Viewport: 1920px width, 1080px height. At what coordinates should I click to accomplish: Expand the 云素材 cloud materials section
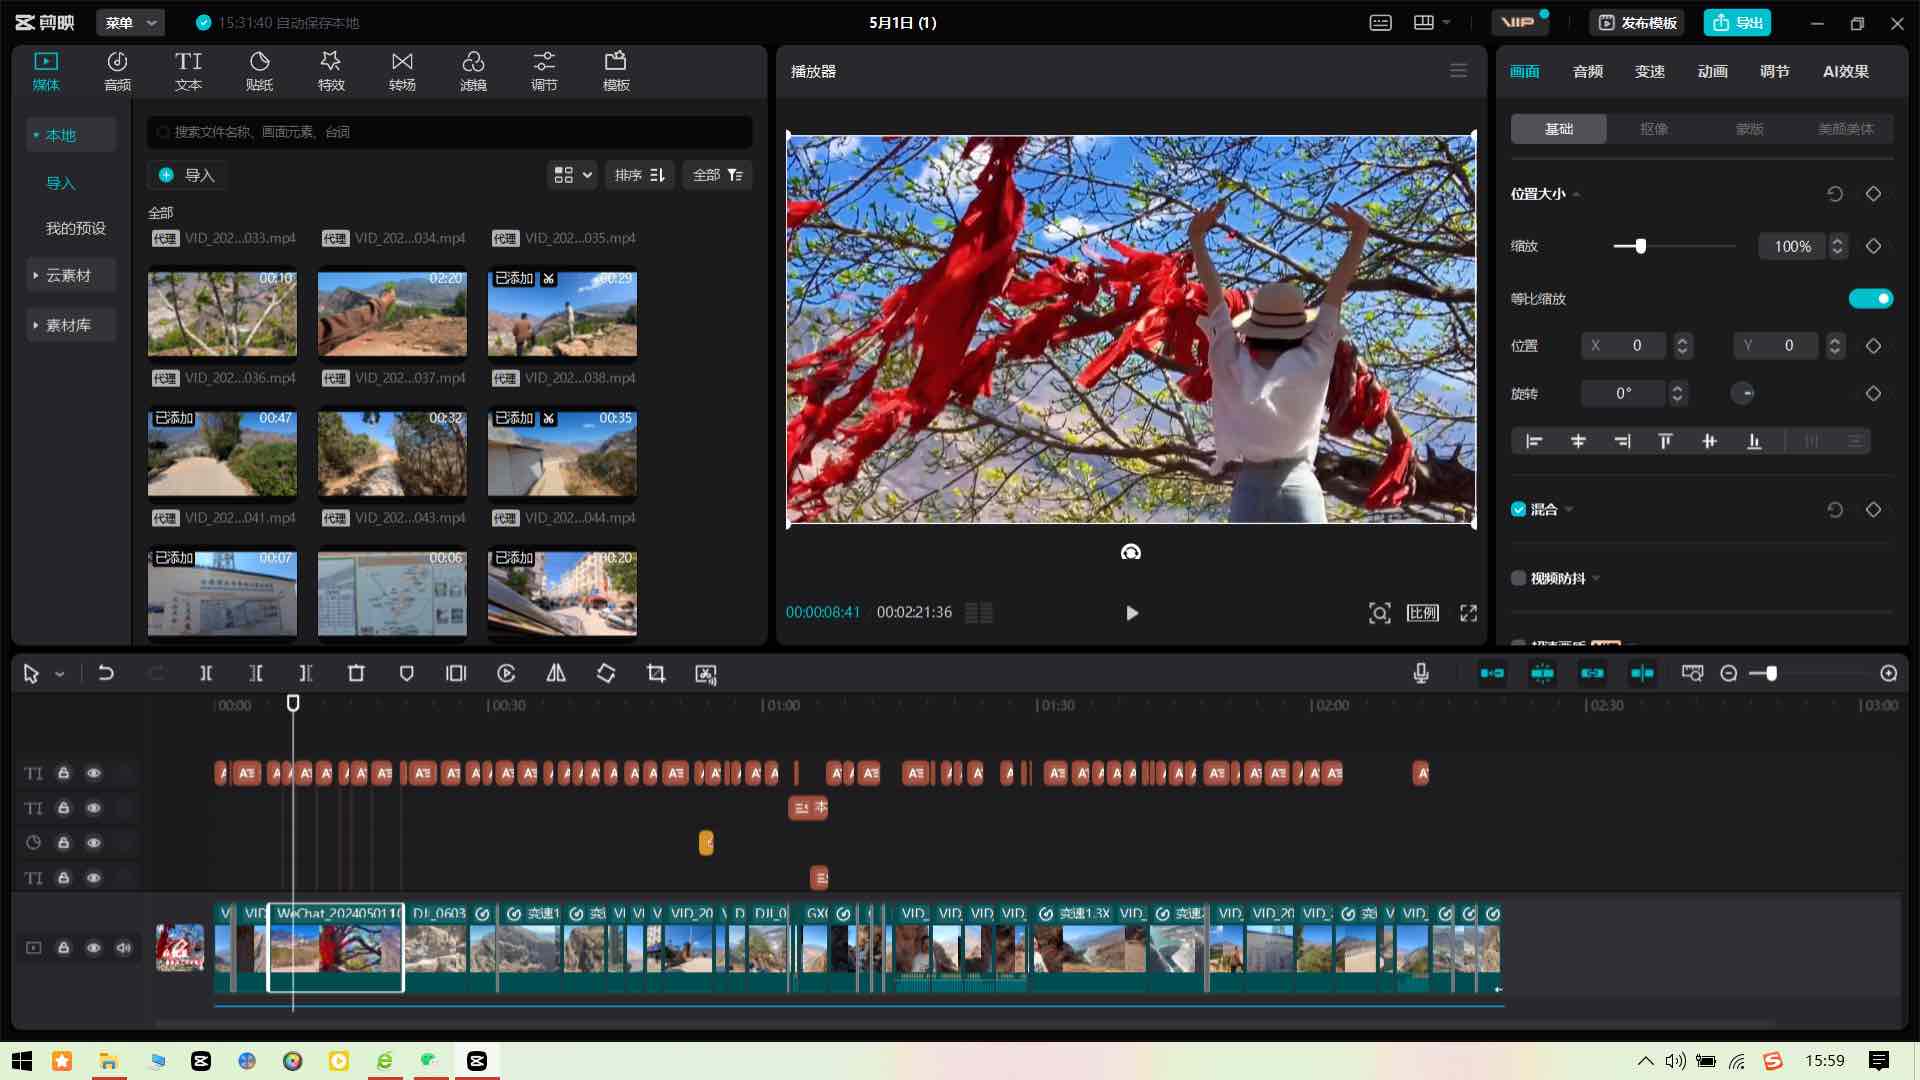[68, 275]
